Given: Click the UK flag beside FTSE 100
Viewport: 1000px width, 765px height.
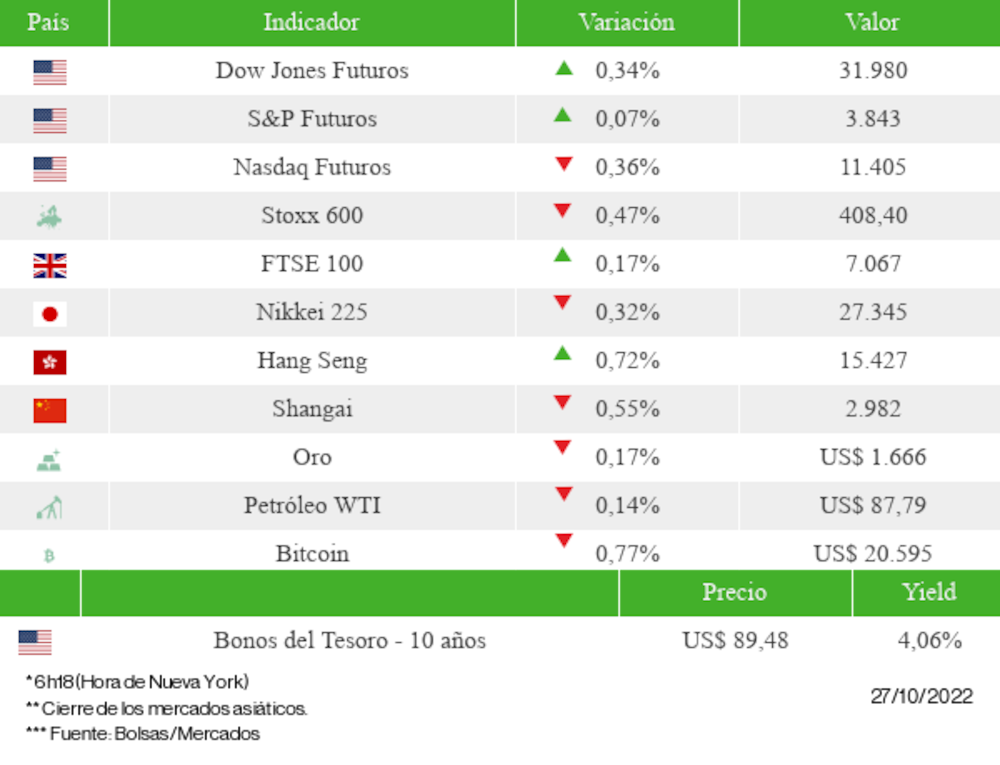Looking at the screenshot, I should [x=49, y=265].
